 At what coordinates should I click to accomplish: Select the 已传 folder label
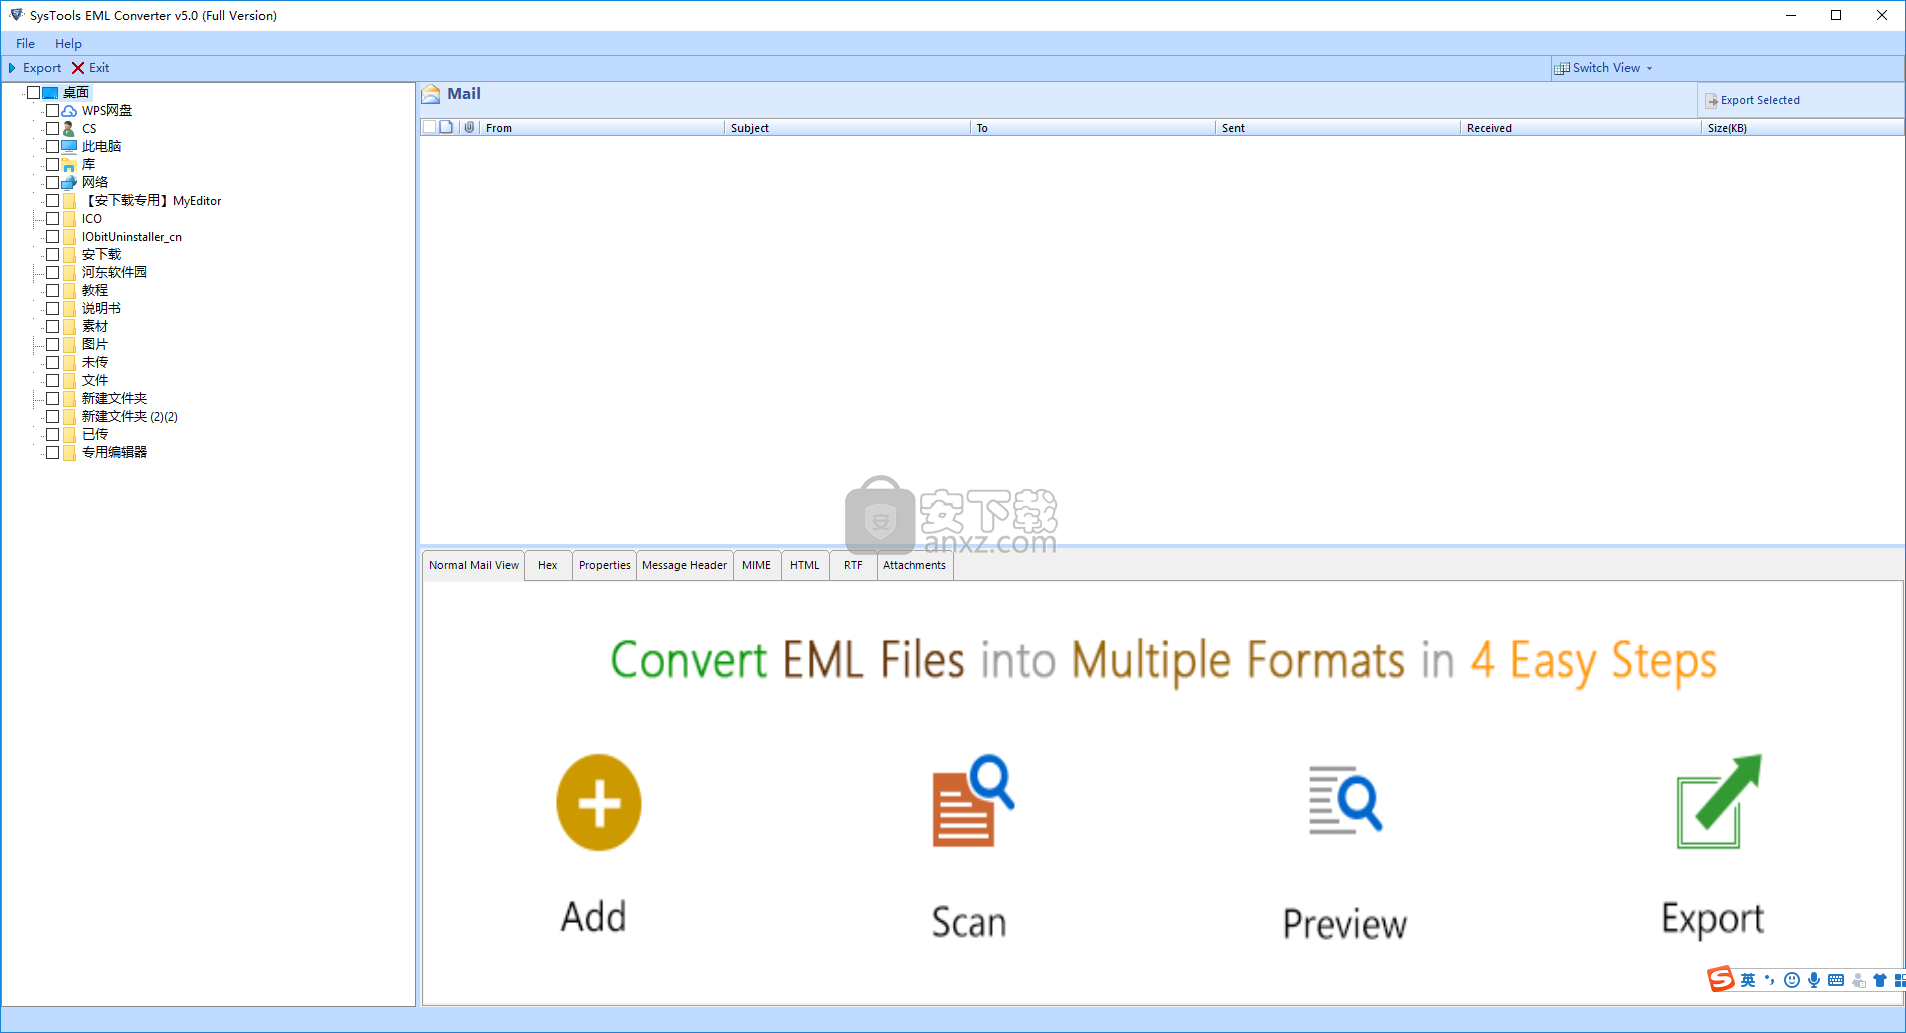pyautogui.click(x=95, y=435)
